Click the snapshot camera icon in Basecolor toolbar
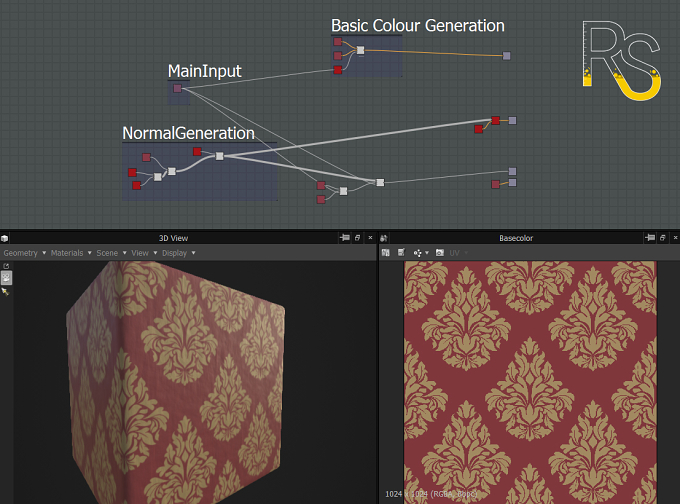 439,252
